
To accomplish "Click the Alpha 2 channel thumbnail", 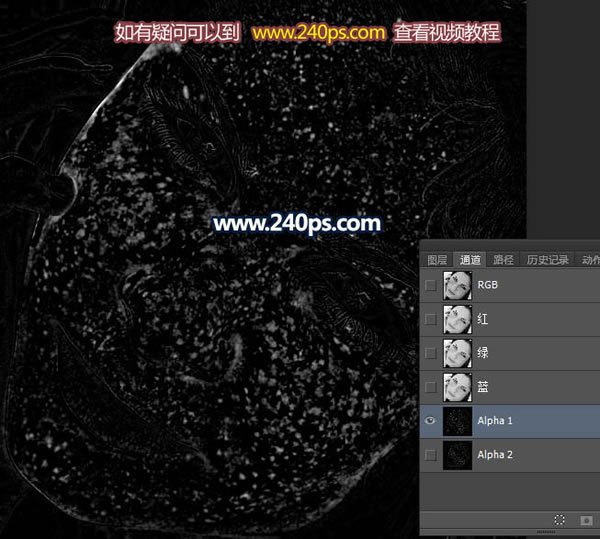I will coord(457,455).
